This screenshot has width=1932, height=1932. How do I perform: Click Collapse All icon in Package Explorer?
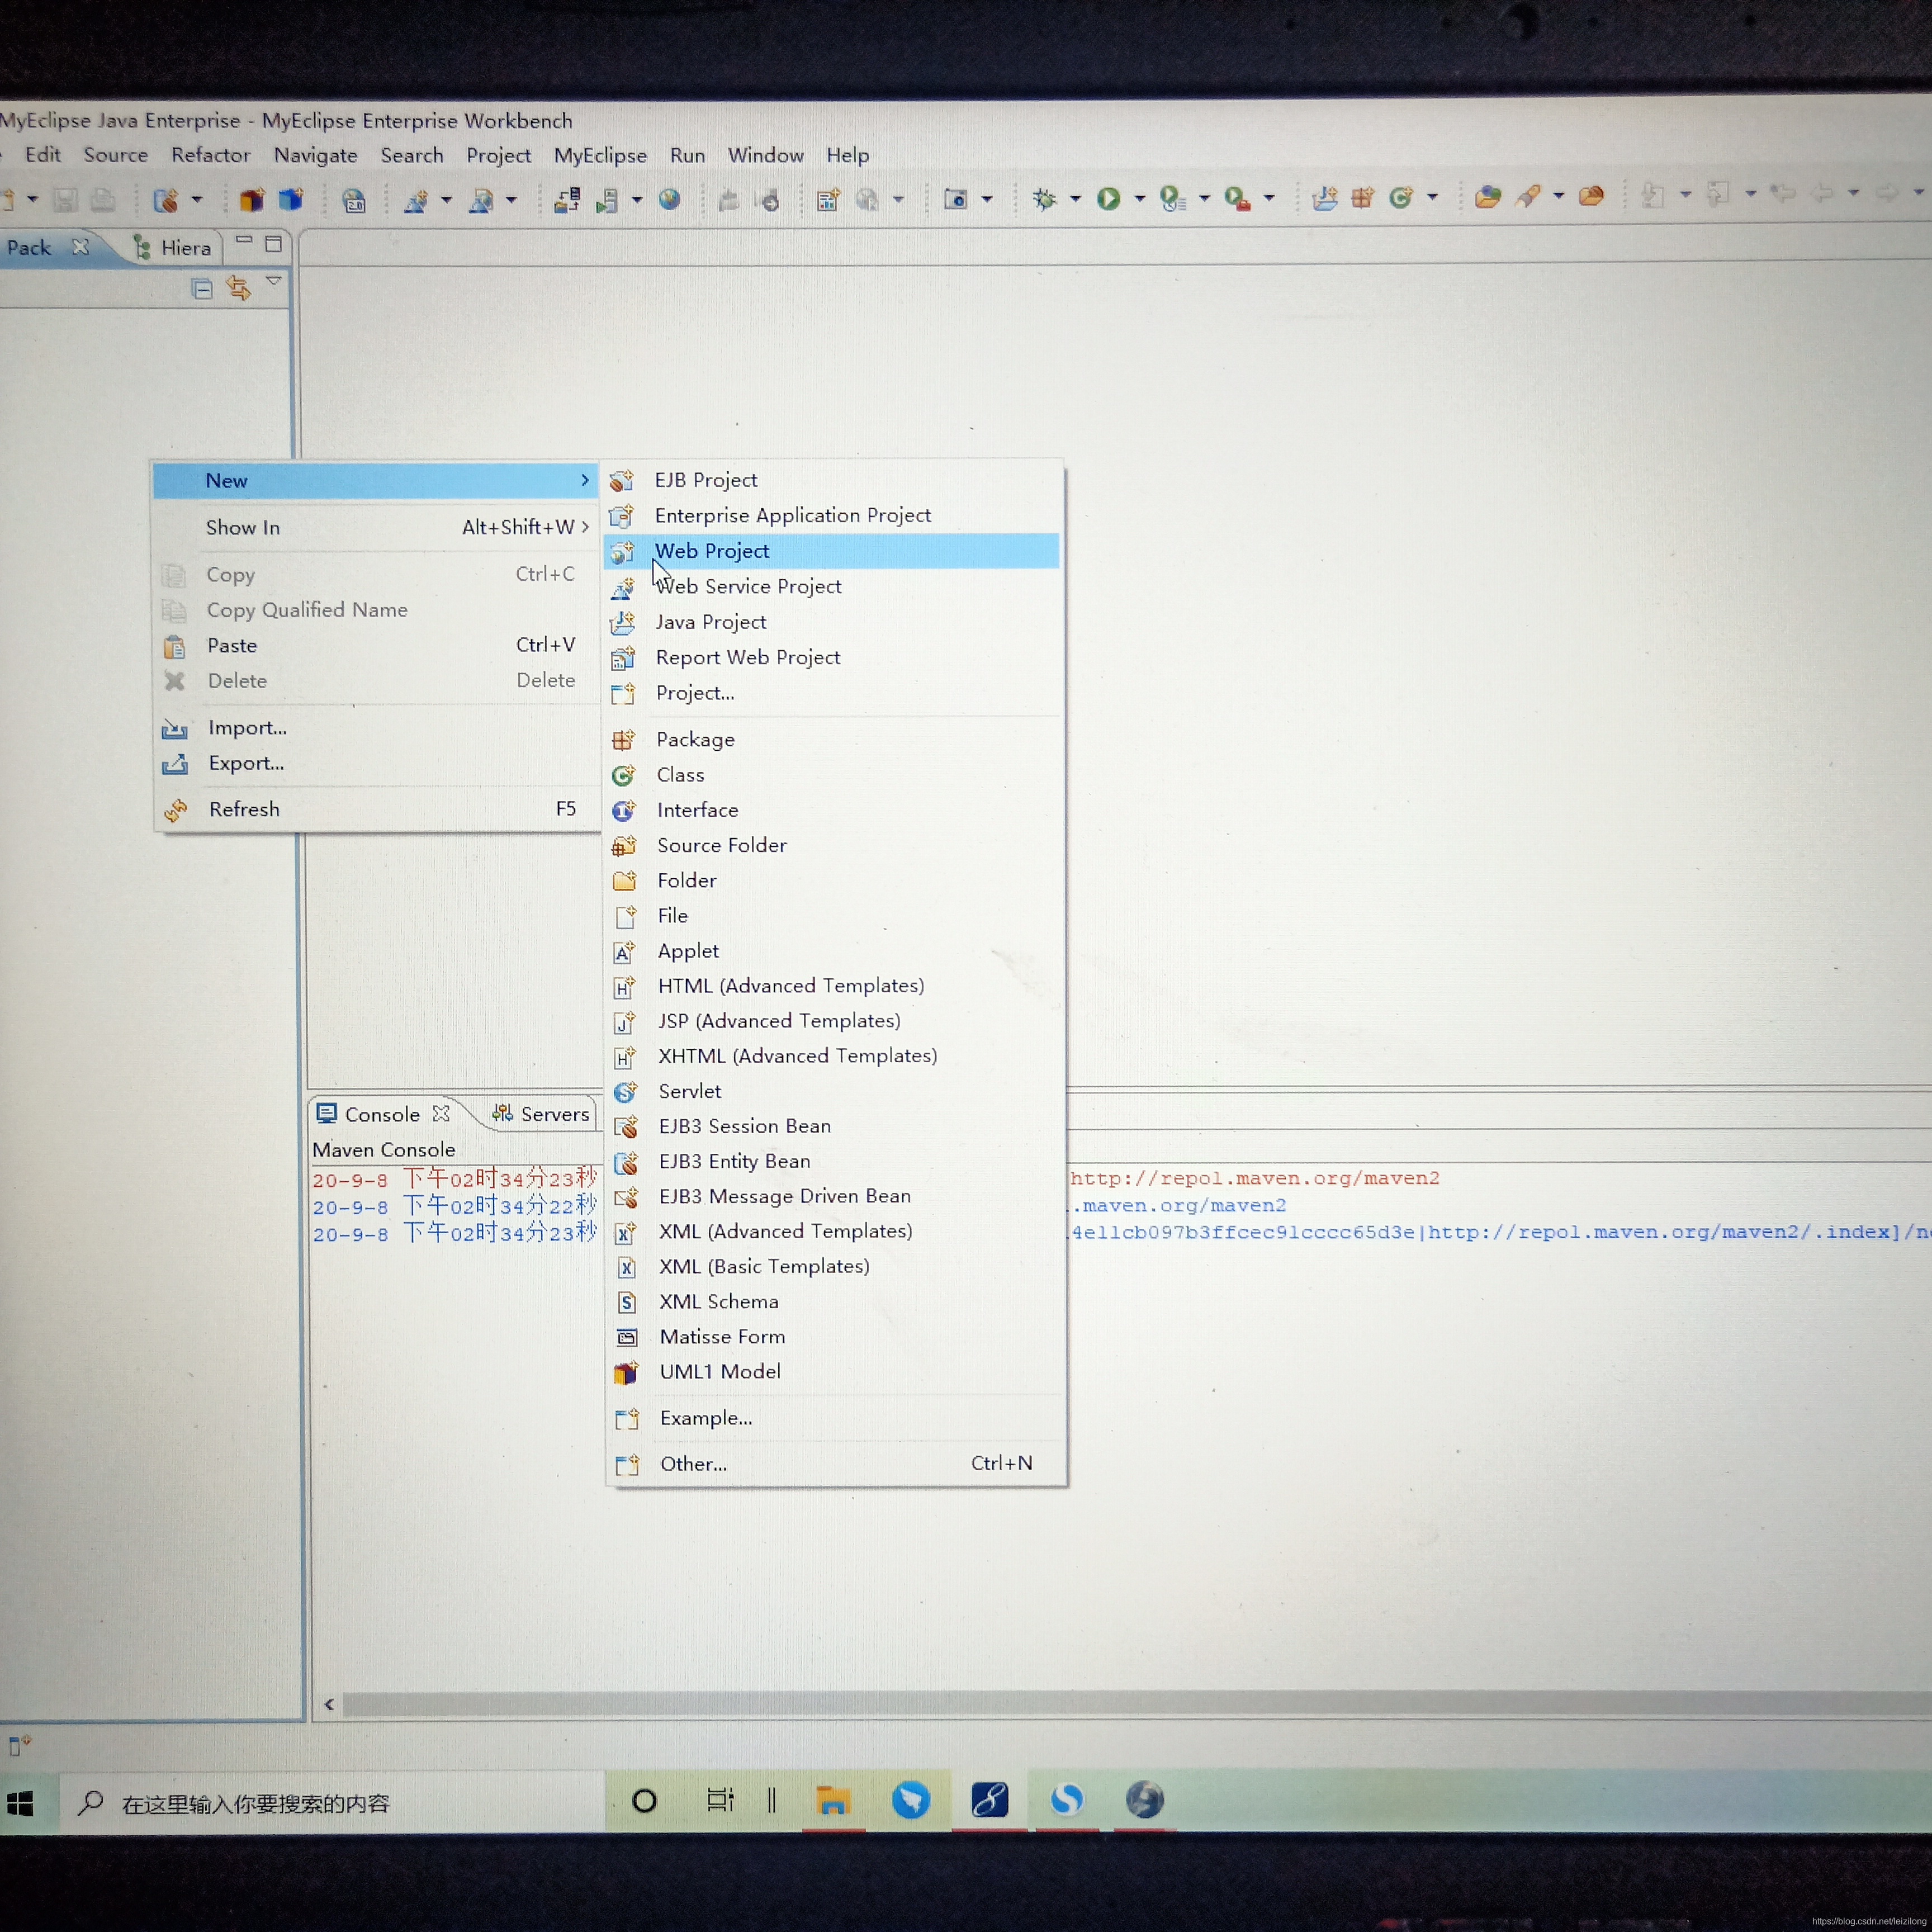(202, 290)
